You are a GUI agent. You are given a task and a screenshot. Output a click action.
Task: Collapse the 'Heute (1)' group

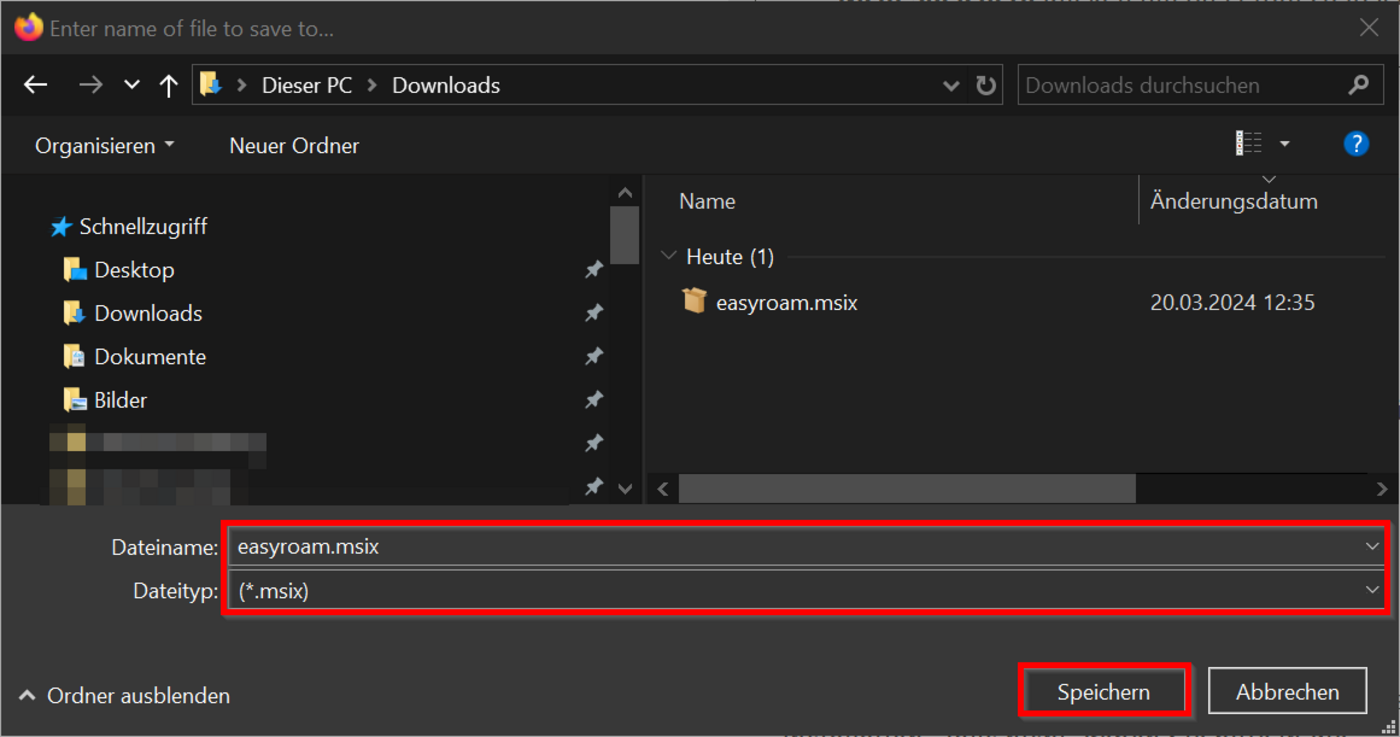(669, 257)
